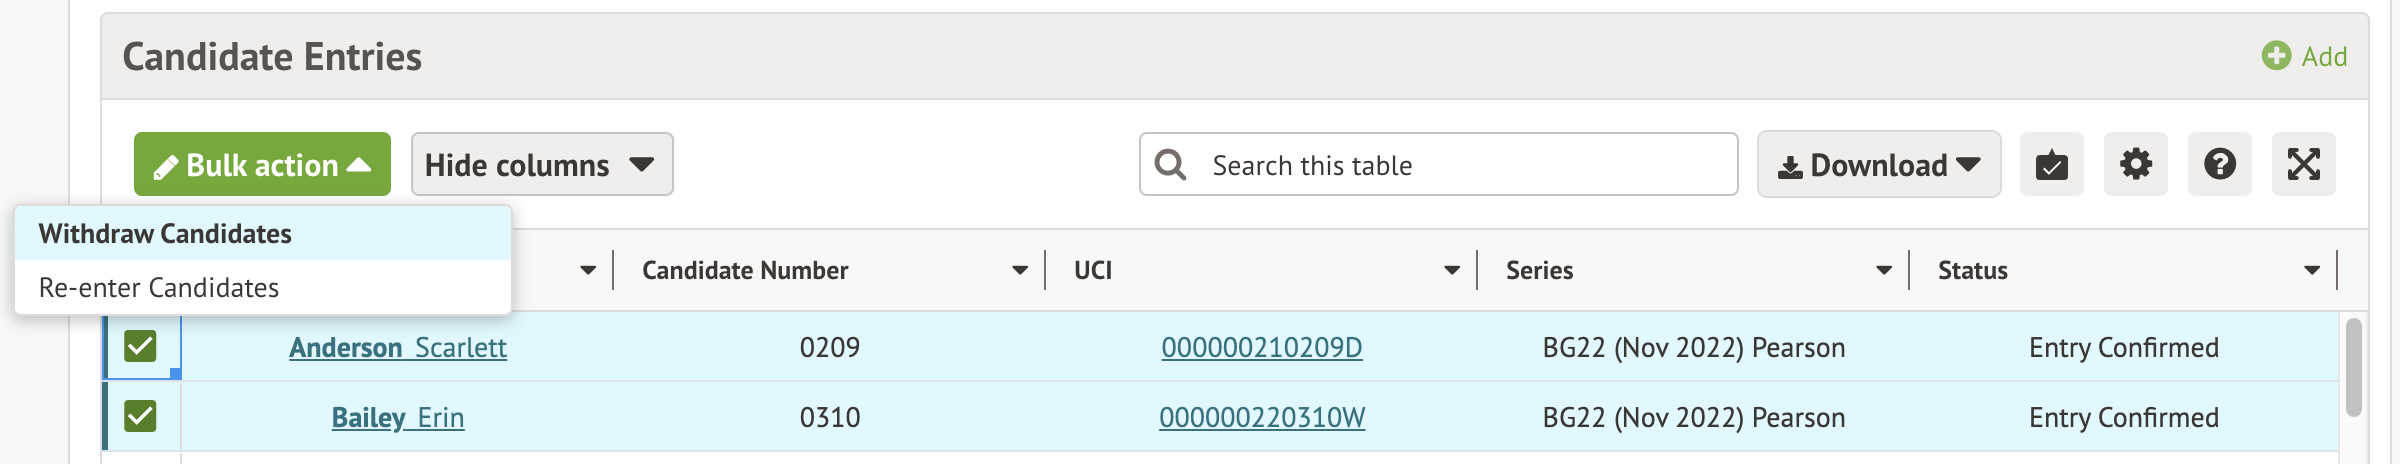Select Withdraw Candidates from the menu
Image resolution: width=2400 pixels, height=464 pixels.
click(165, 234)
